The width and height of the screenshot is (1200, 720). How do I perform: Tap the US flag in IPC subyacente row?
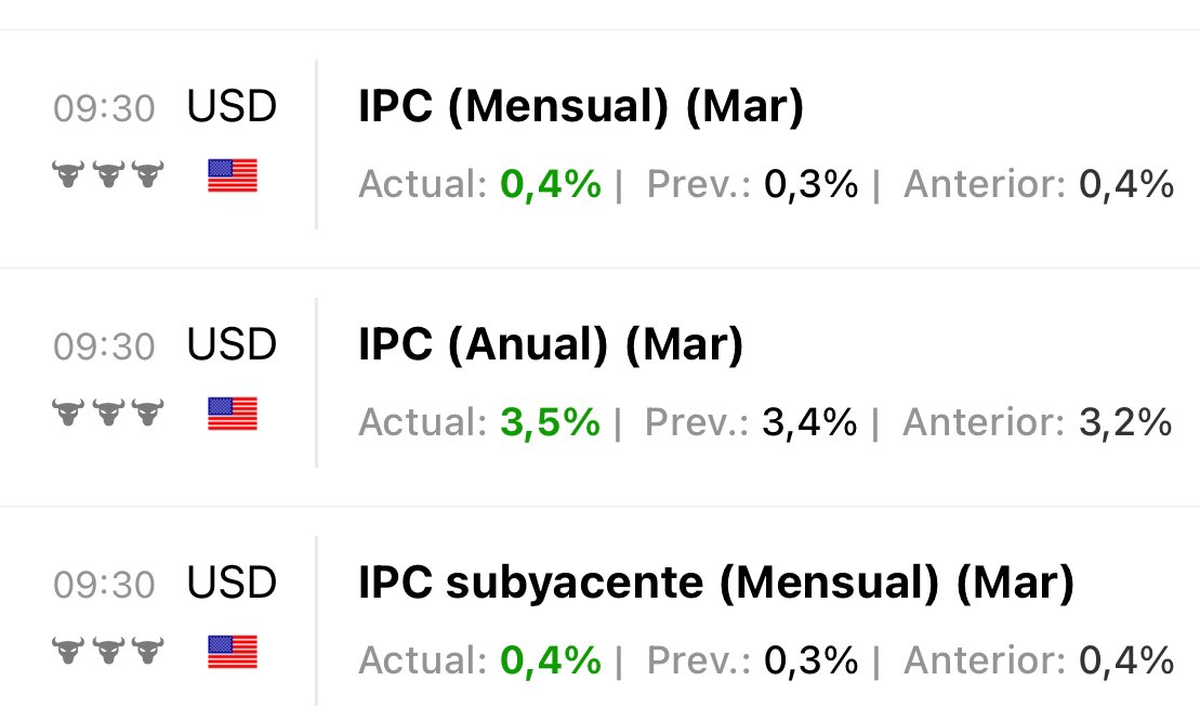pyautogui.click(x=233, y=652)
